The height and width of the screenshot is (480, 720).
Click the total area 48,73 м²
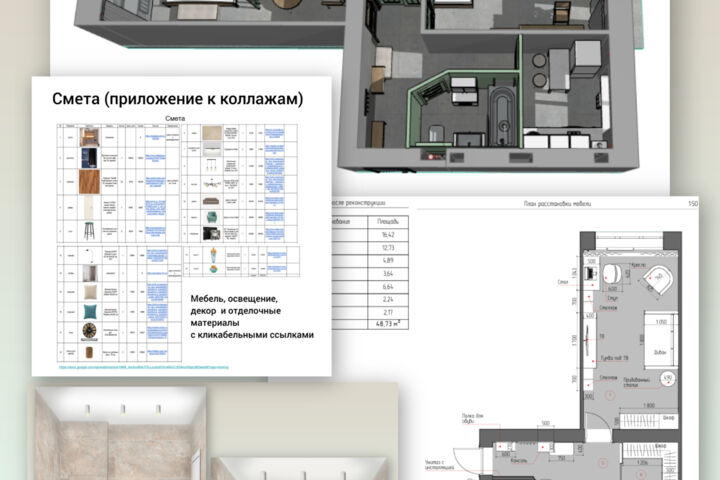click(x=388, y=324)
